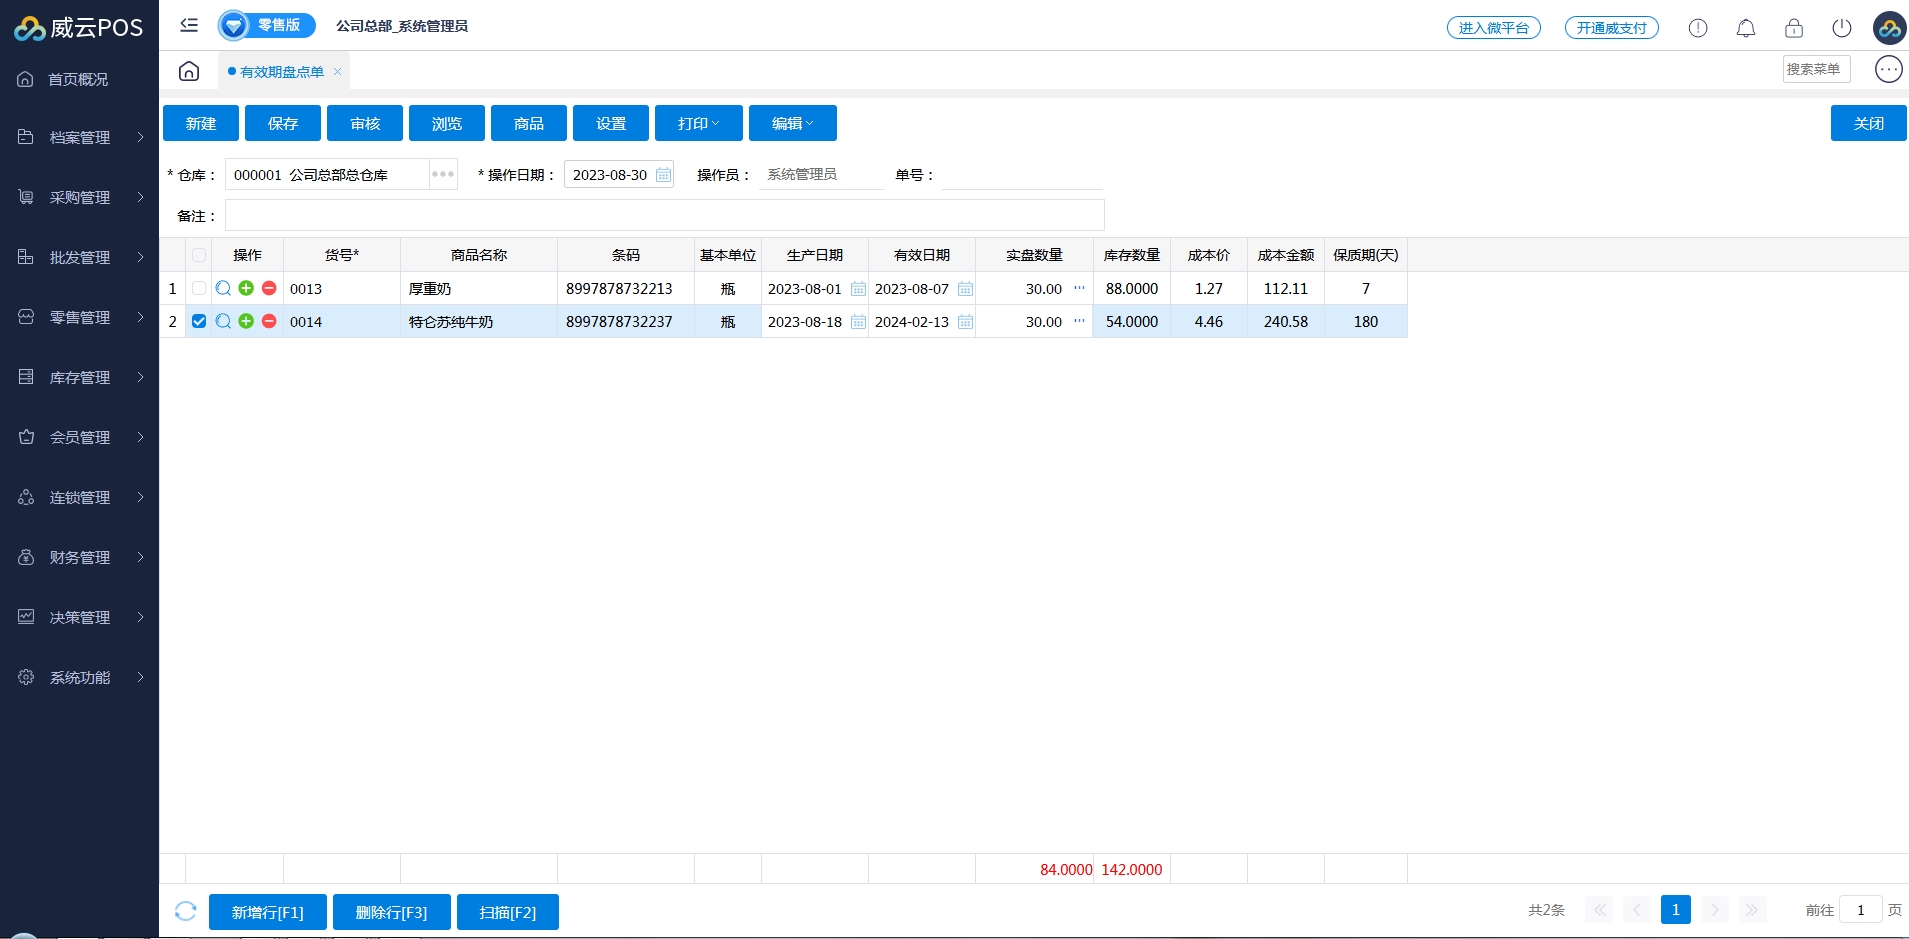Click the 备注 input field
Viewport: 1909px width, 939px height.
point(664,215)
